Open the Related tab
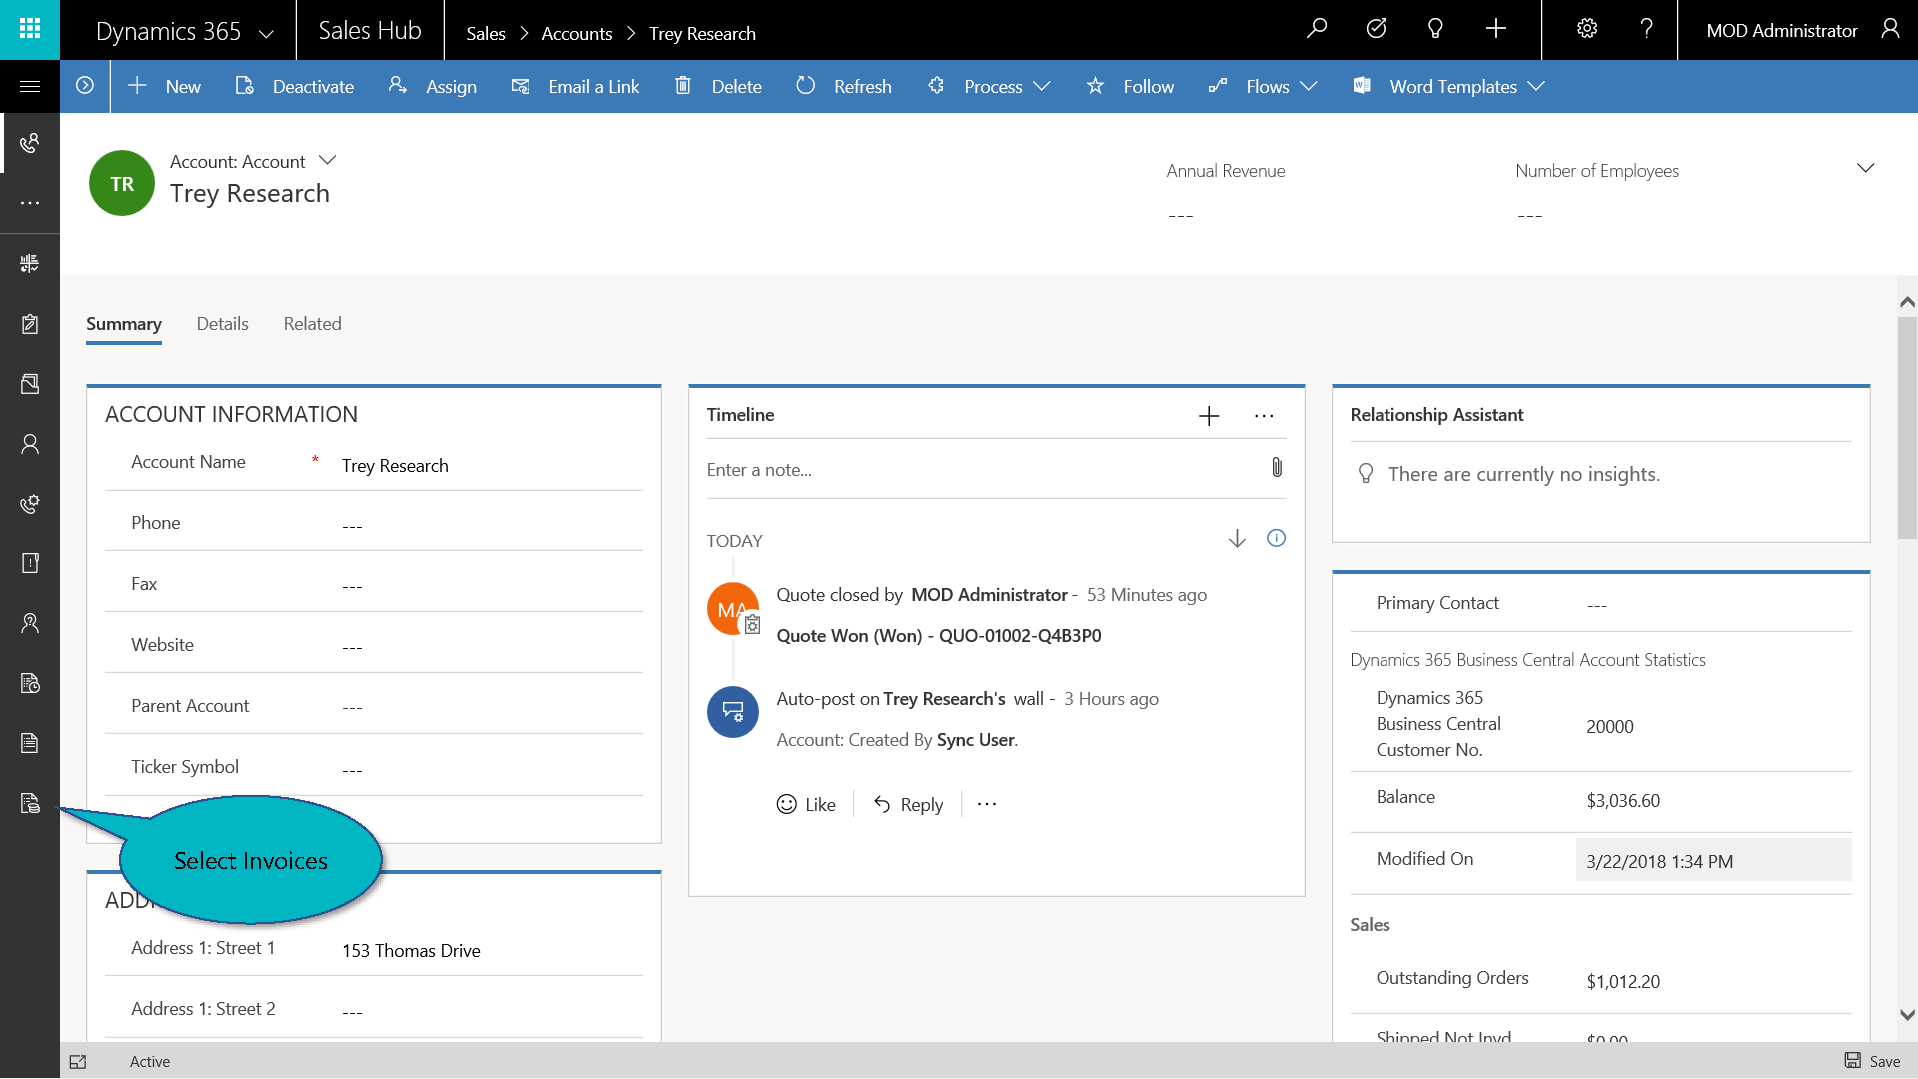The image size is (1918, 1079). pyautogui.click(x=312, y=324)
